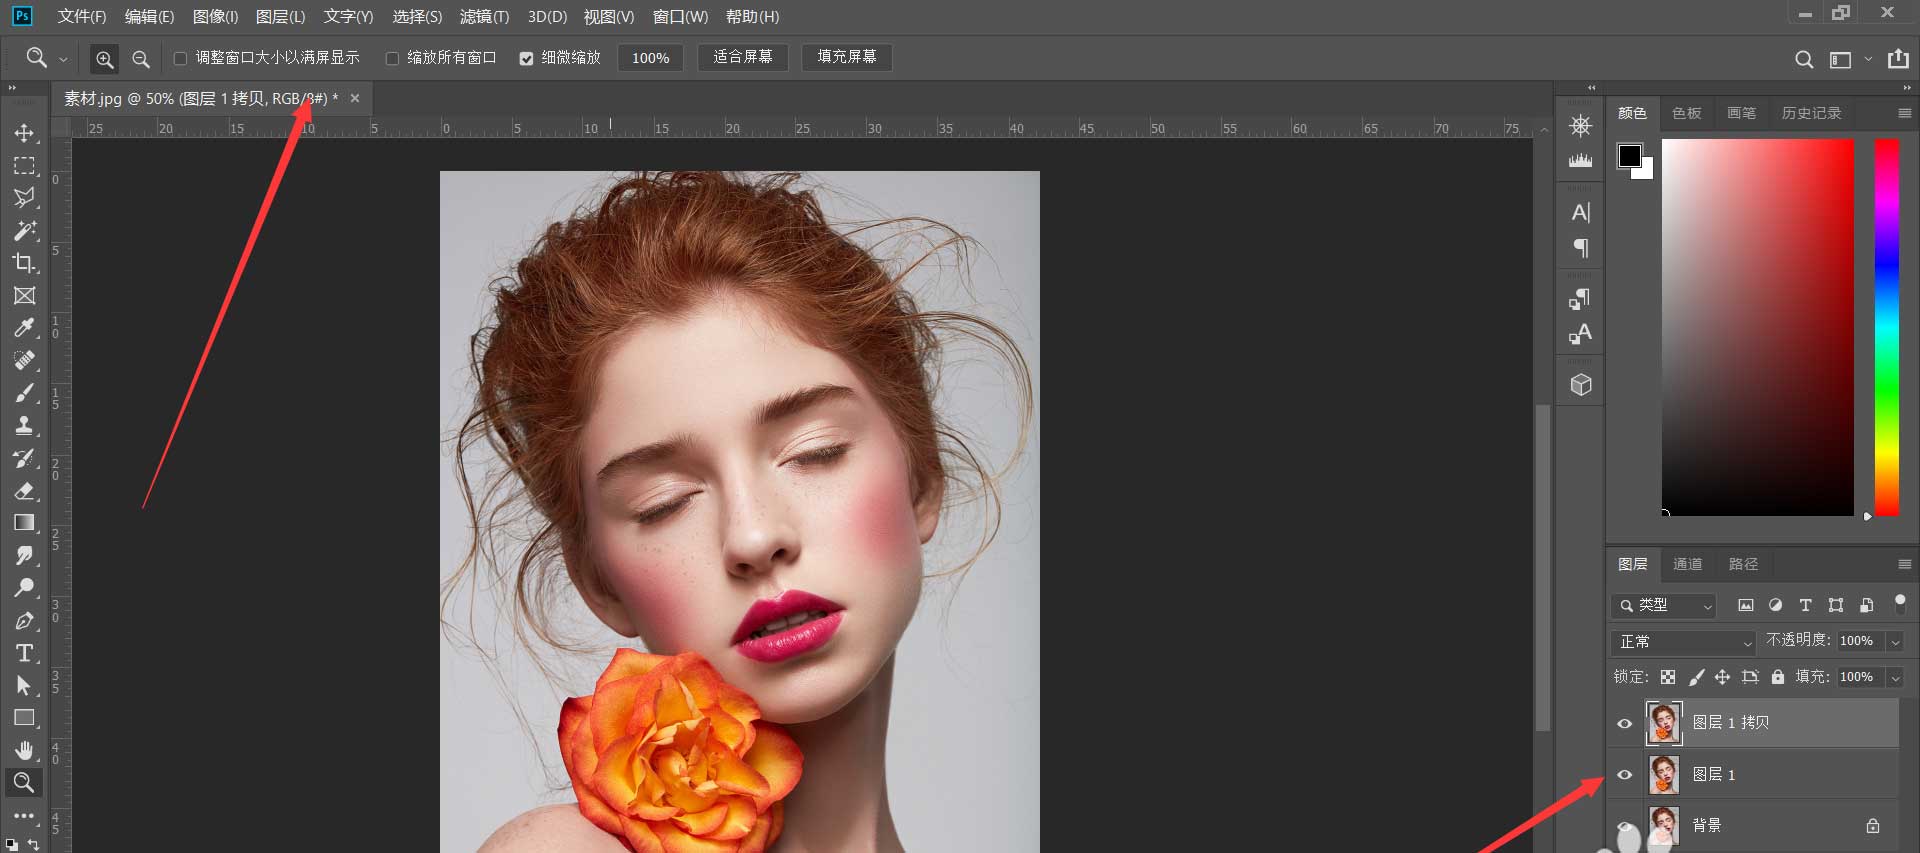The height and width of the screenshot is (853, 1920).
Task: Expand the 不透明度 opacity dropdown arrow
Action: [x=1895, y=641]
